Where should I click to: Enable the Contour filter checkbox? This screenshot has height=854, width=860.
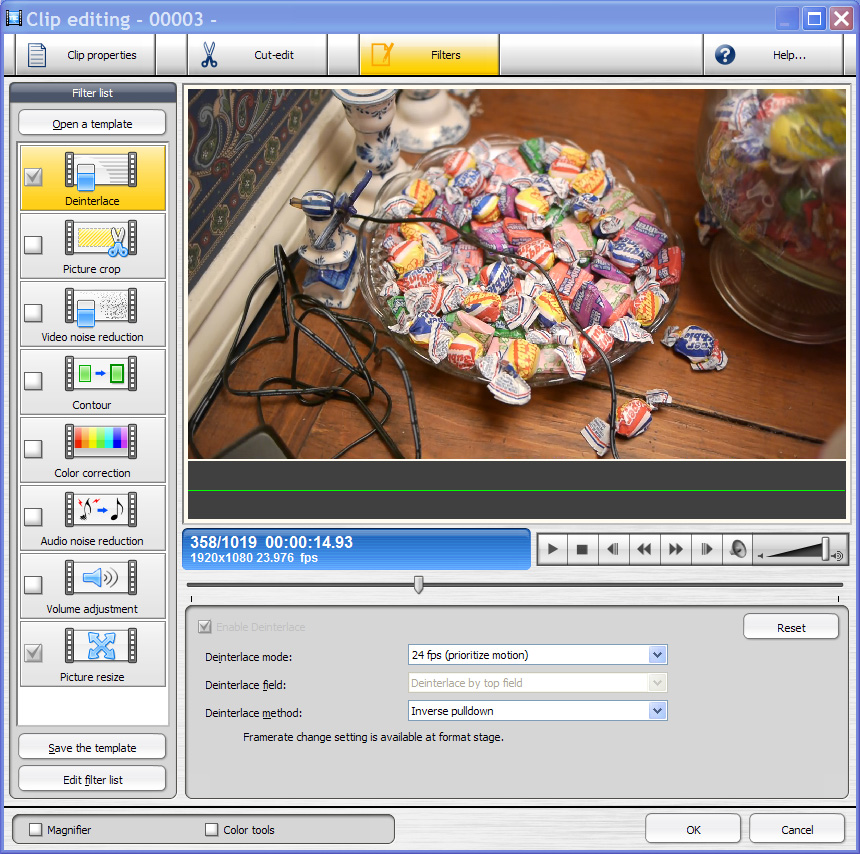click(x=33, y=381)
